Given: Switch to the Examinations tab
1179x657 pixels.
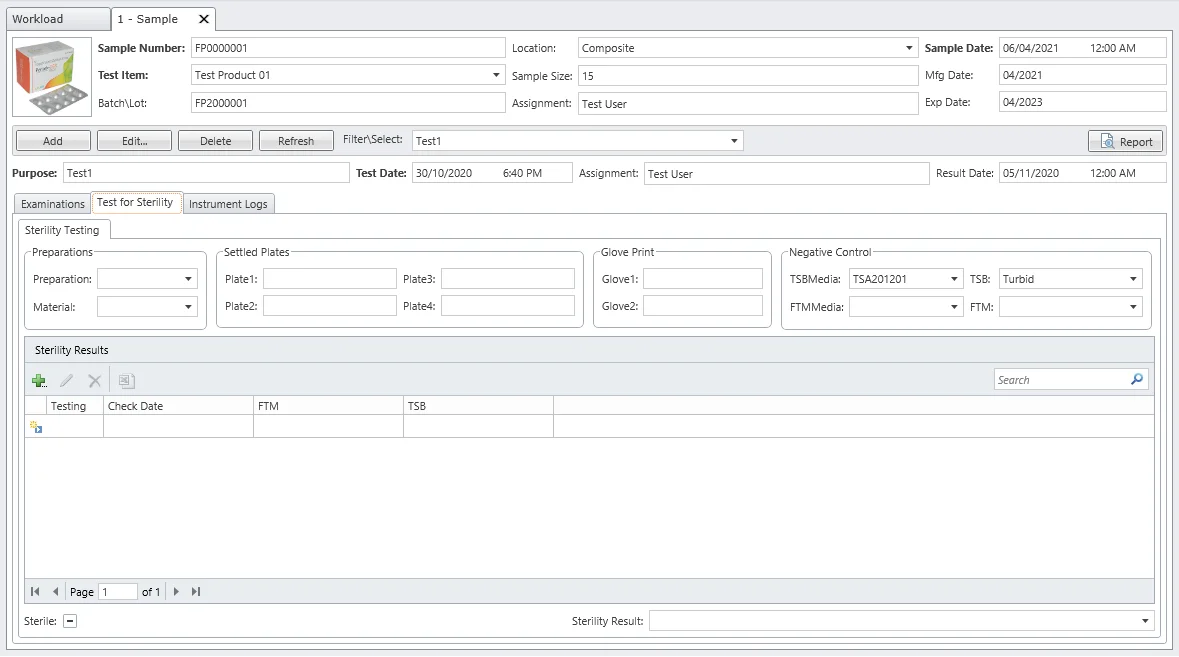Looking at the screenshot, I should pyautogui.click(x=53, y=204).
